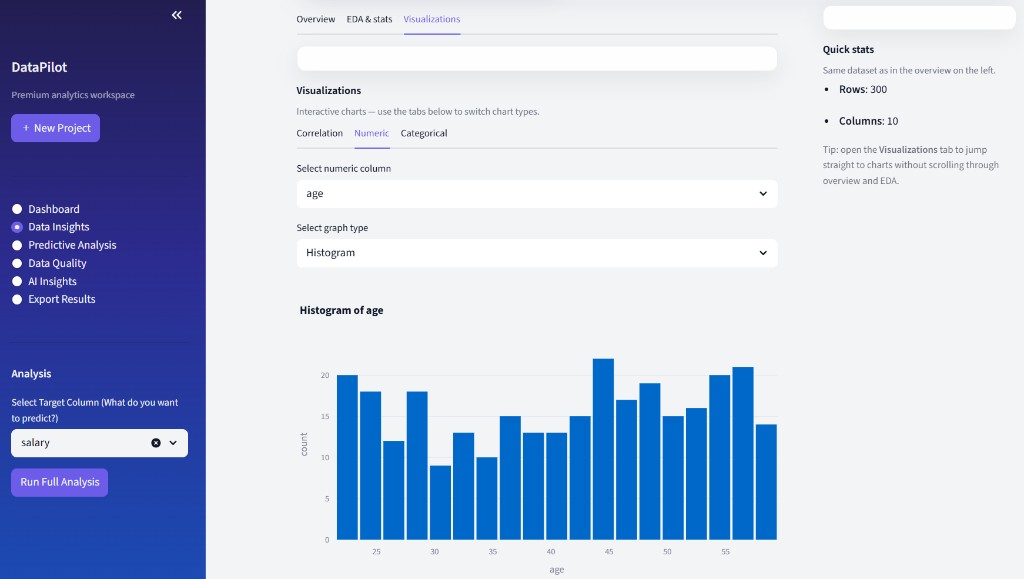Click the first histogram bar at count 20
The height and width of the screenshot is (579, 1024).
point(347,457)
